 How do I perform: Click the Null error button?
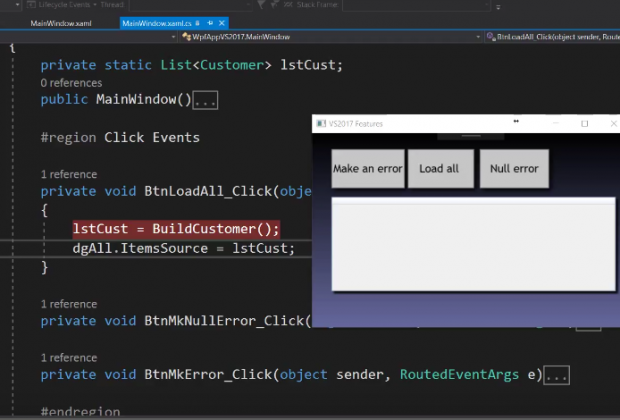514,169
